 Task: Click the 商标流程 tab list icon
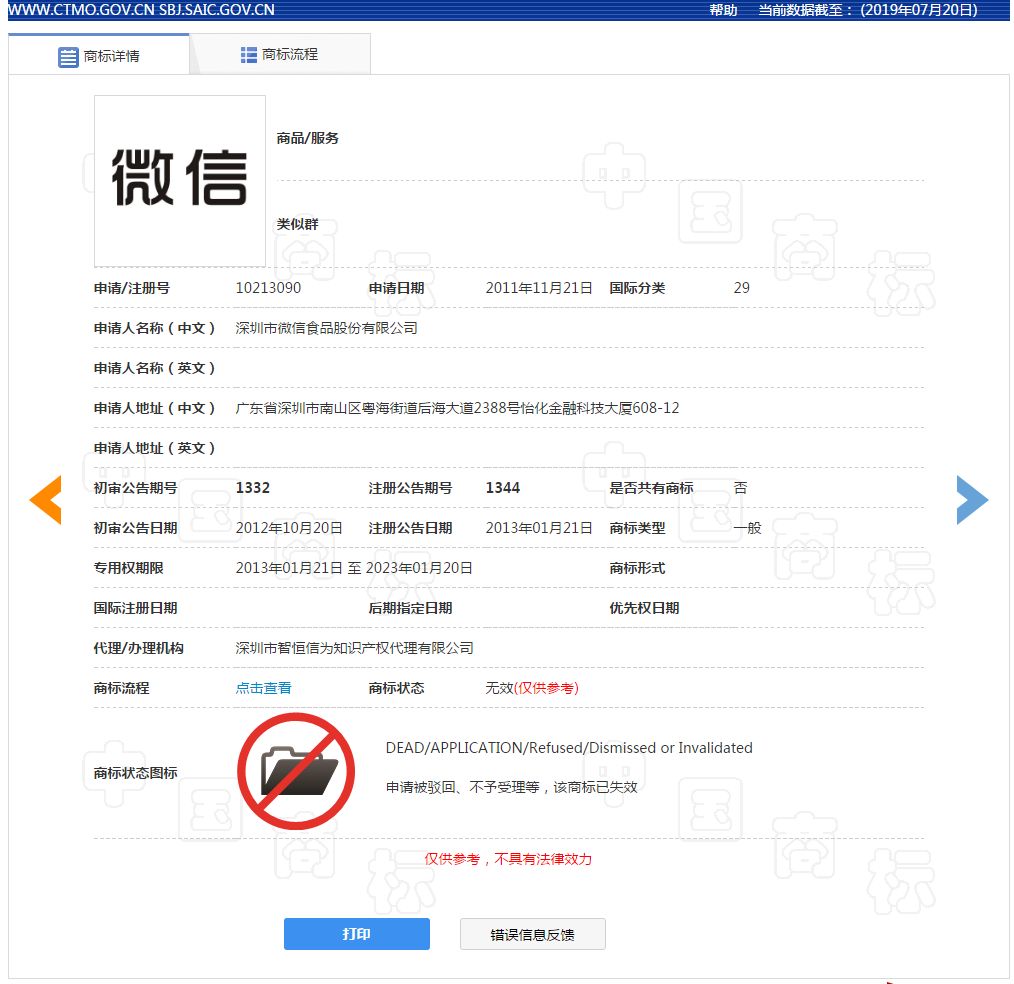click(248, 55)
